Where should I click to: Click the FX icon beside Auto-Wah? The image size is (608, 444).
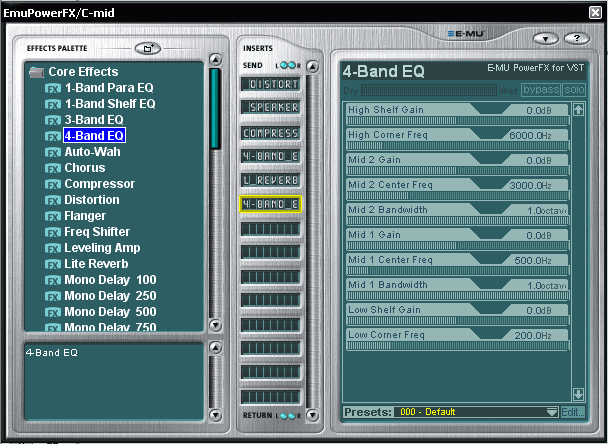pos(53,152)
